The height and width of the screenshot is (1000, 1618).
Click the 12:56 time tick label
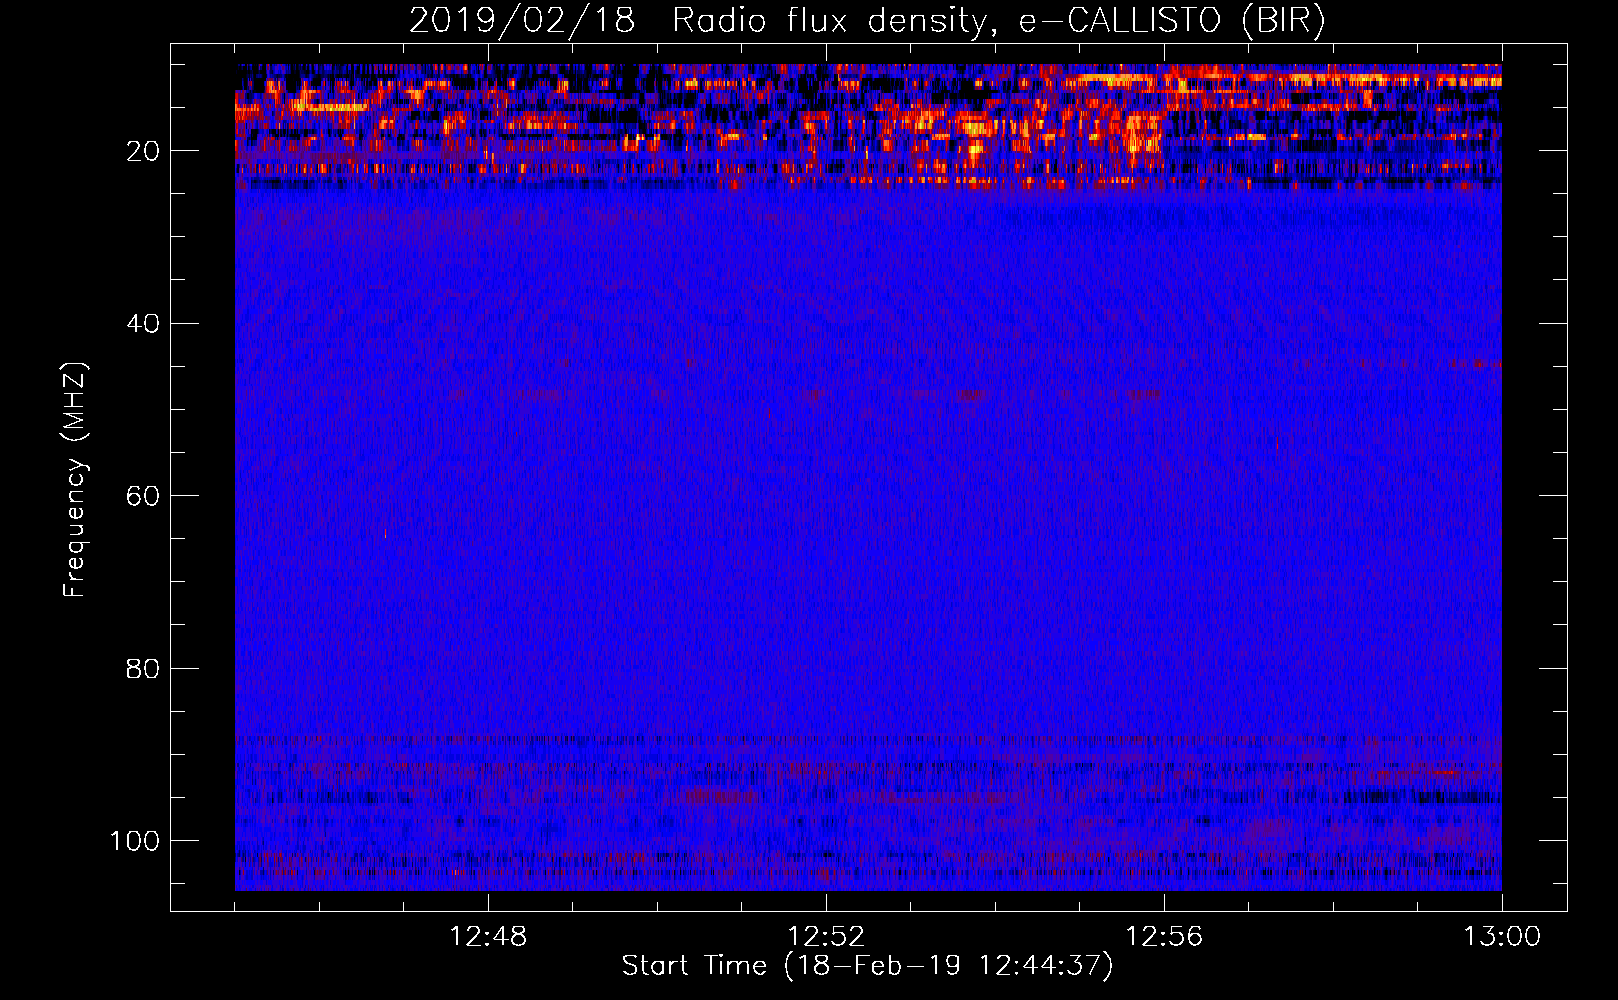click(1164, 937)
